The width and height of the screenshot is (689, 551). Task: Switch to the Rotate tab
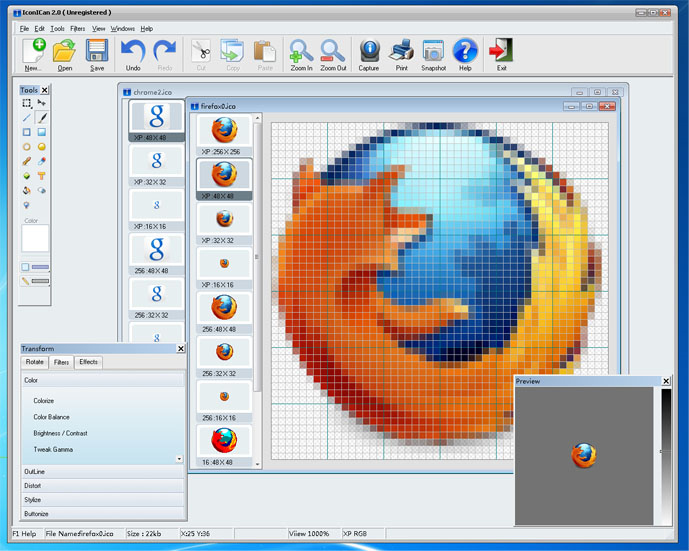coord(35,362)
